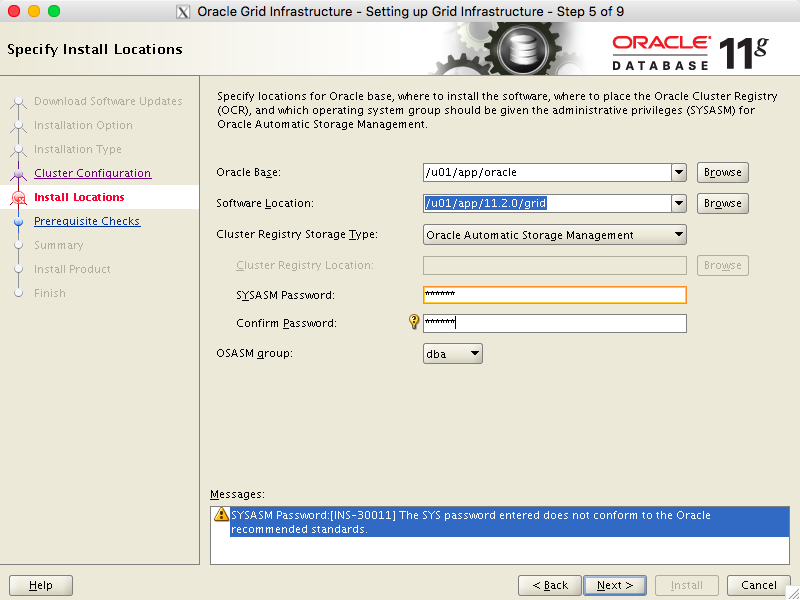
Task: Jump to the Prerequisite Checks step
Action: (87, 221)
